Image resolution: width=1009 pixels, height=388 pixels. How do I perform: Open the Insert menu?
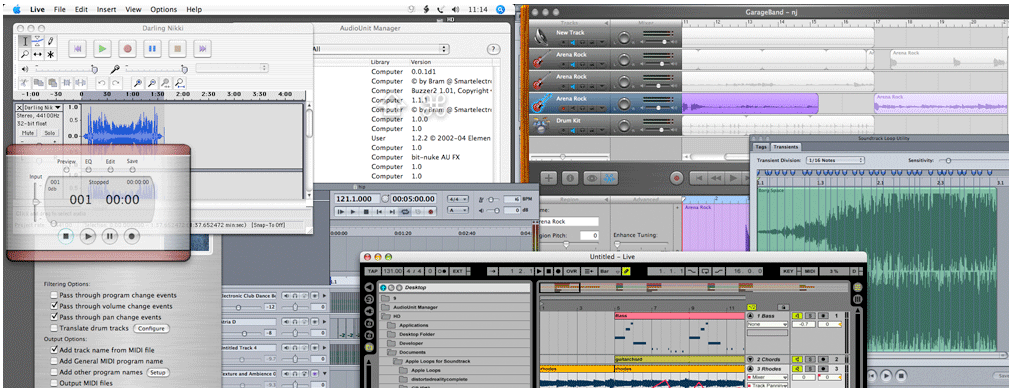point(106,10)
